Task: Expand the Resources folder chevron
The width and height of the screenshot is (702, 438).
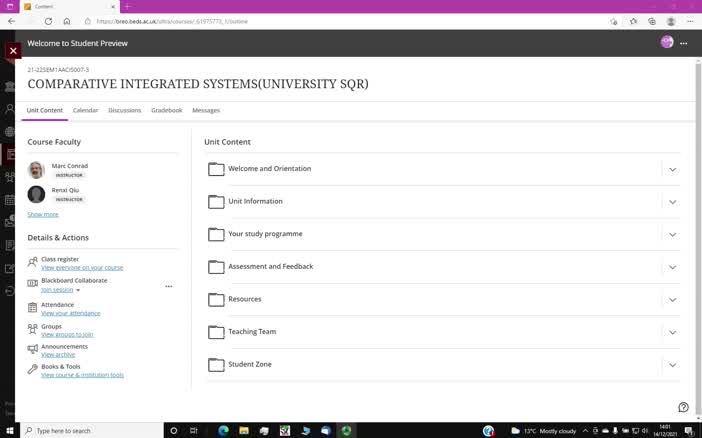Action: pyautogui.click(x=672, y=300)
